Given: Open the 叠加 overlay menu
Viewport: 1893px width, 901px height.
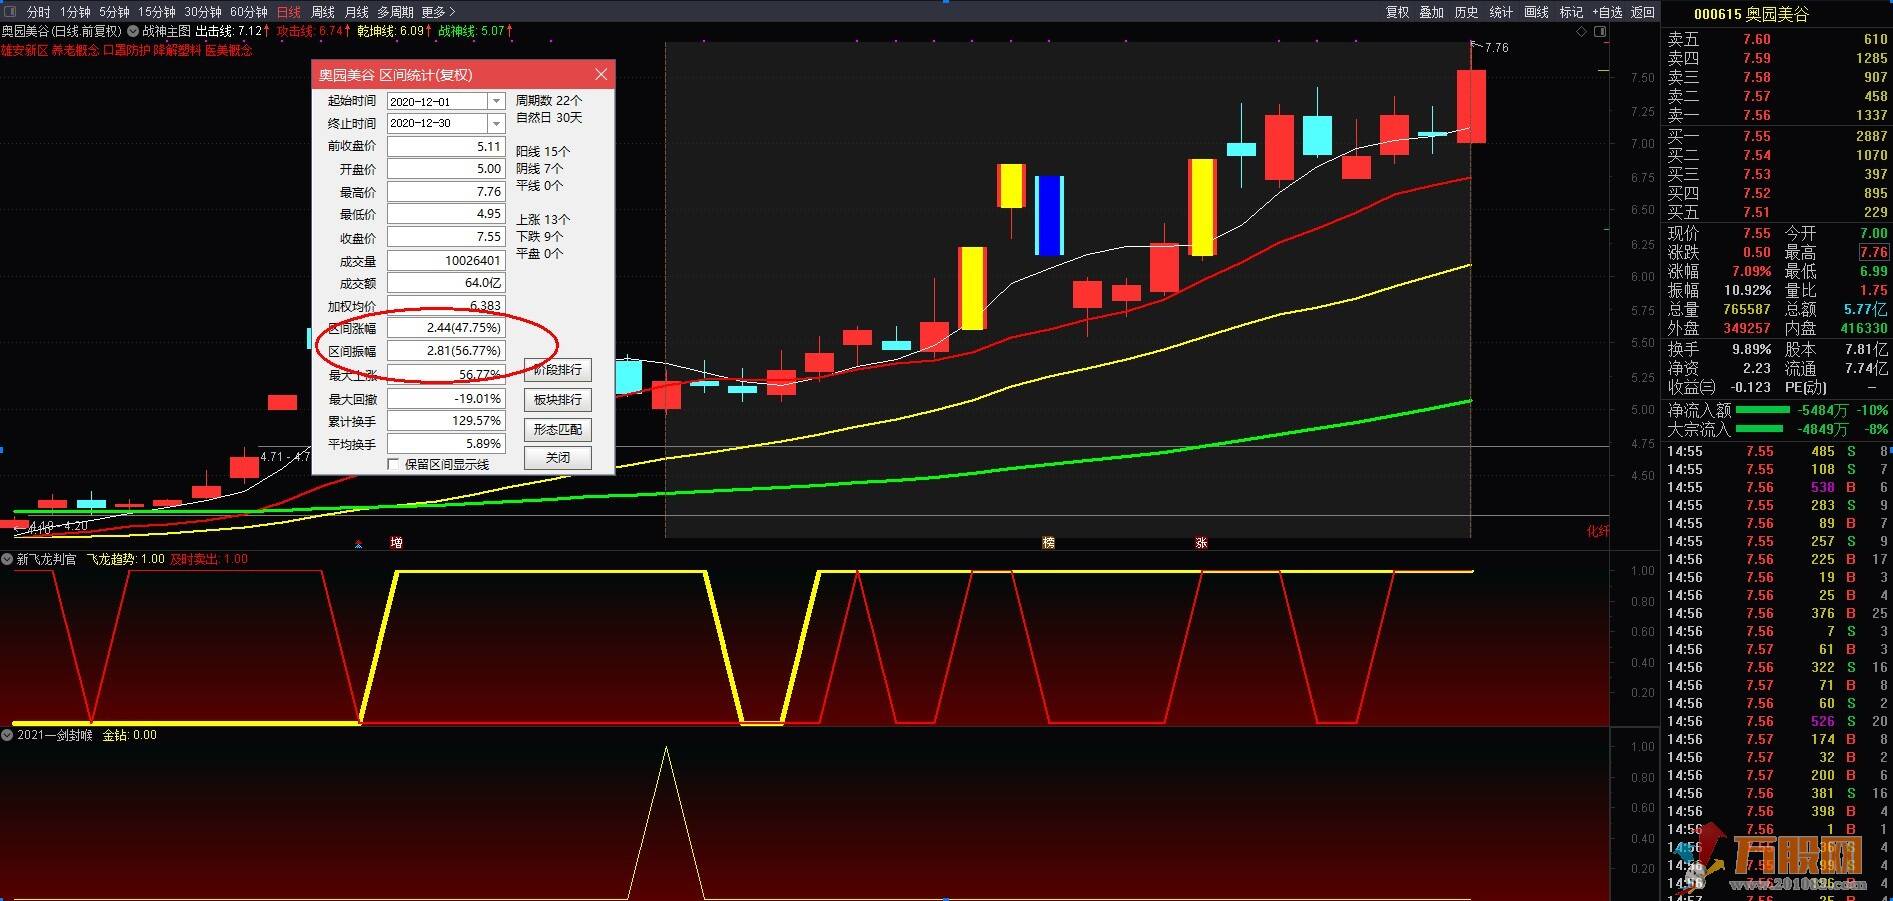Looking at the screenshot, I should 1432,12.
